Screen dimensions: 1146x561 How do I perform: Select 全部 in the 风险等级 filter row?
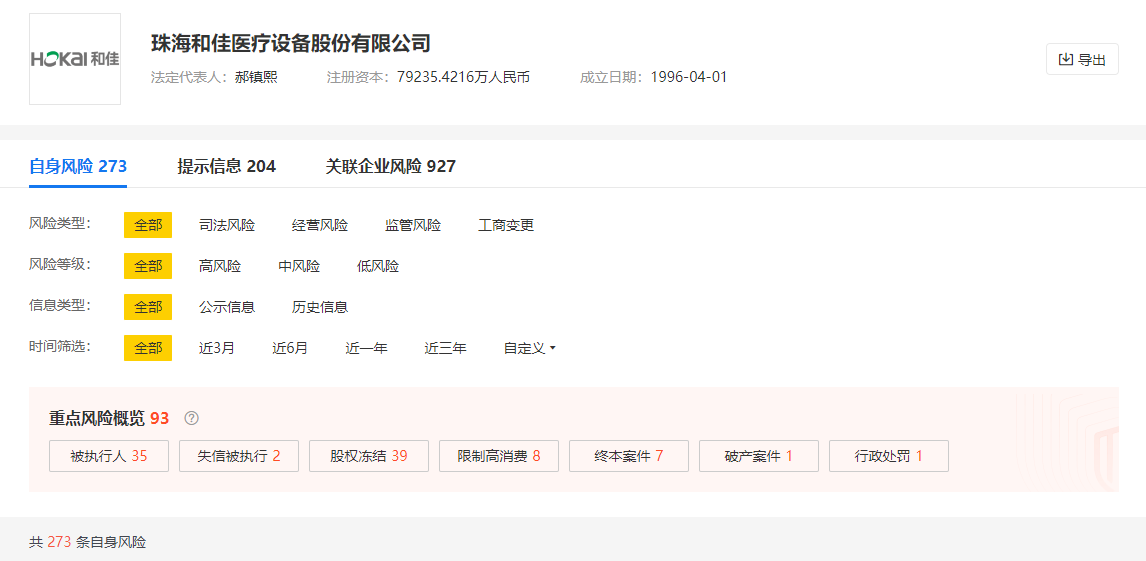148,266
